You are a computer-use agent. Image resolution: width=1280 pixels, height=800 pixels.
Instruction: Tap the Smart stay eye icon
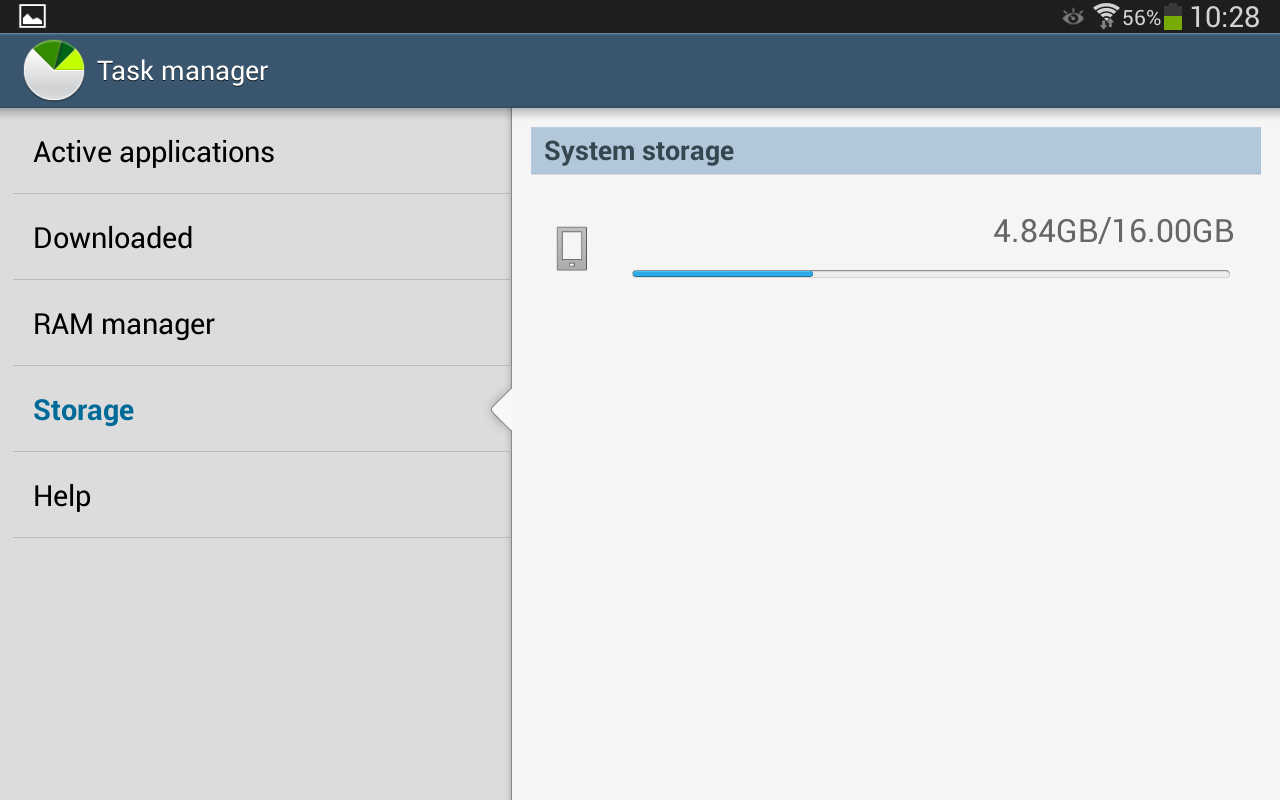[1073, 17]
